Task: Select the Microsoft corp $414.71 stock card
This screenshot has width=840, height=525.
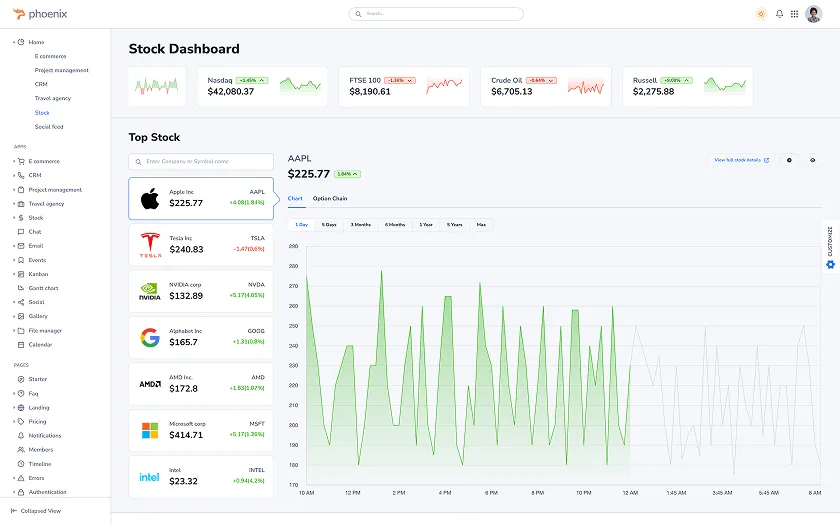Action: (201, 431)
